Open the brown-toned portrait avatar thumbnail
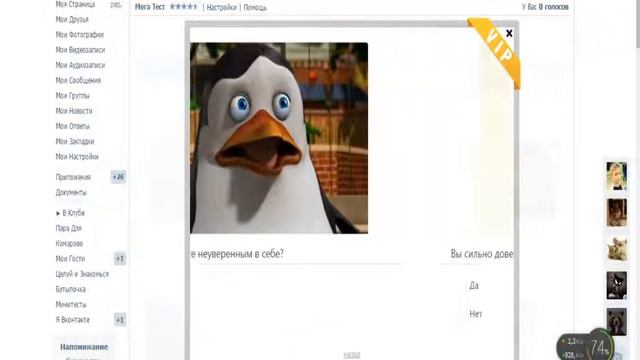Image resolution: width=640 pixels, height=360 pixels. (x=616, y=212)
